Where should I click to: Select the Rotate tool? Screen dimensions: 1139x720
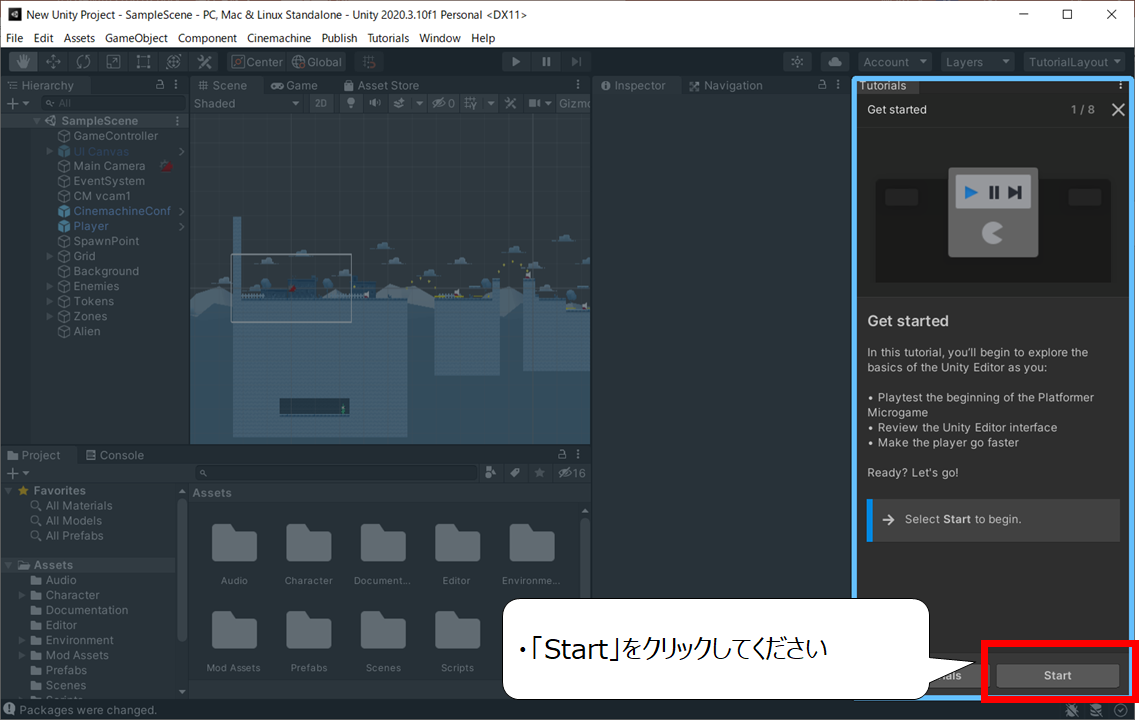(84, 62)
